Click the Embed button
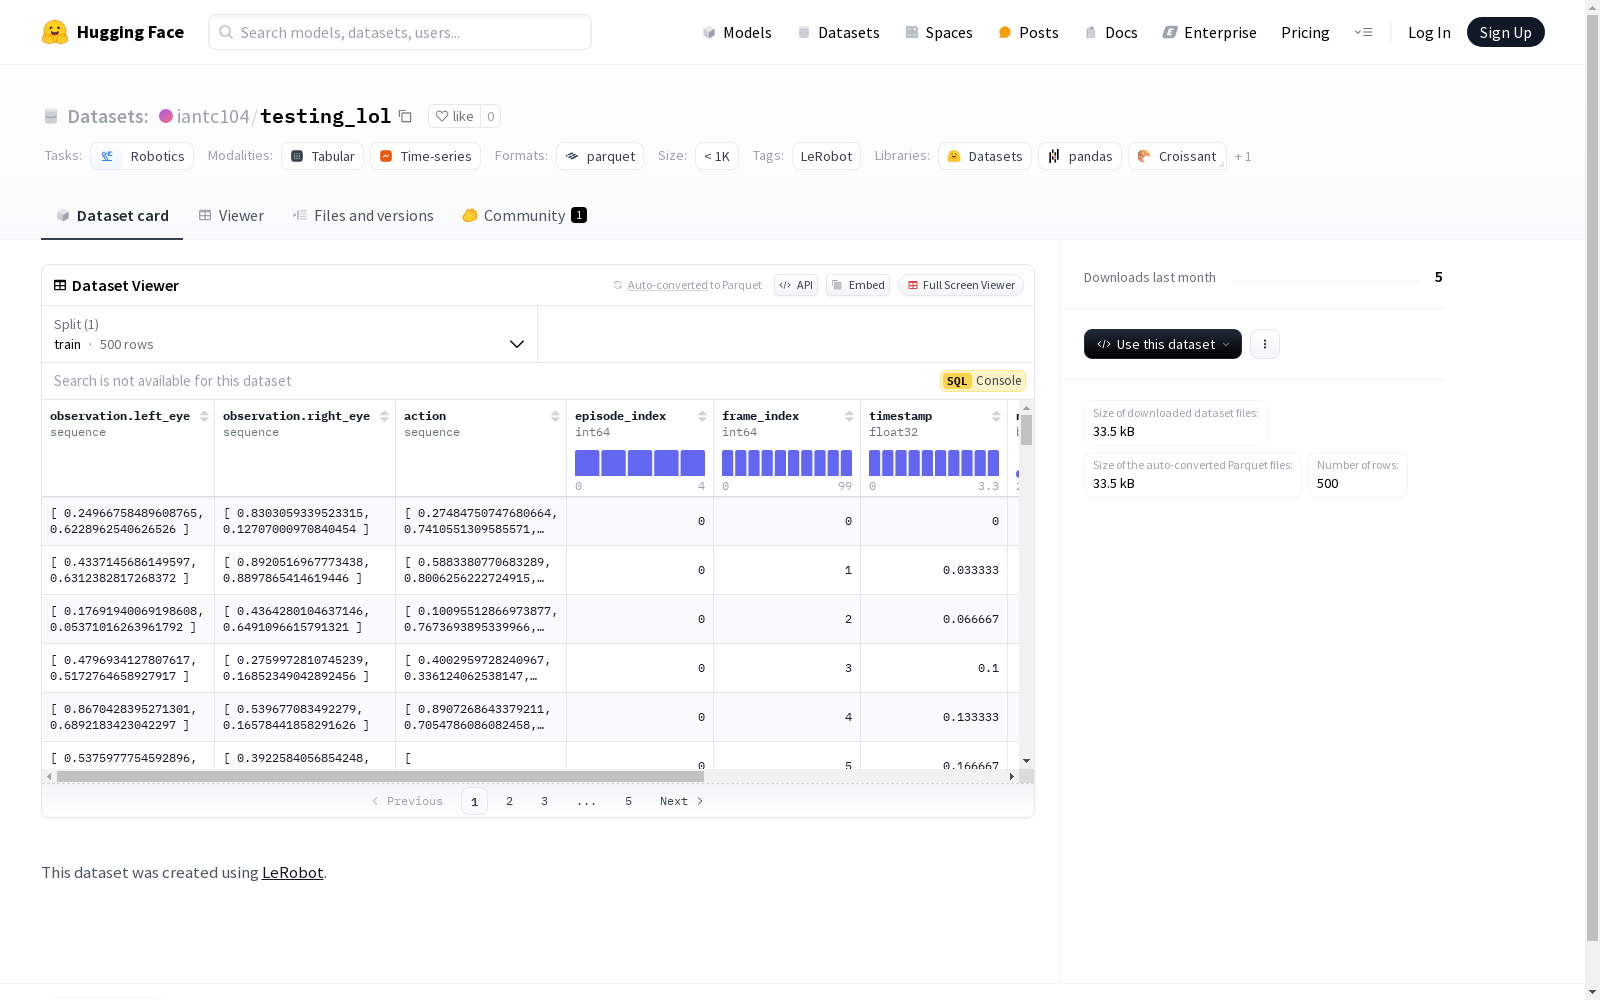1600x1000 pixels. [858, 285]
